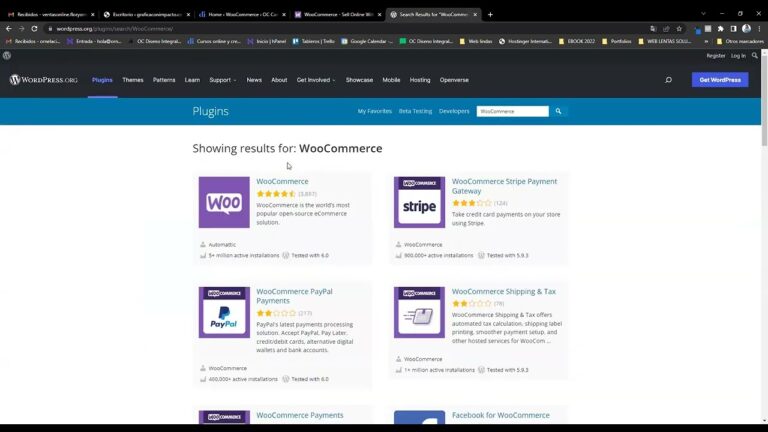Open WooCommerce Shipping & Tax title link

pos(504,291)
